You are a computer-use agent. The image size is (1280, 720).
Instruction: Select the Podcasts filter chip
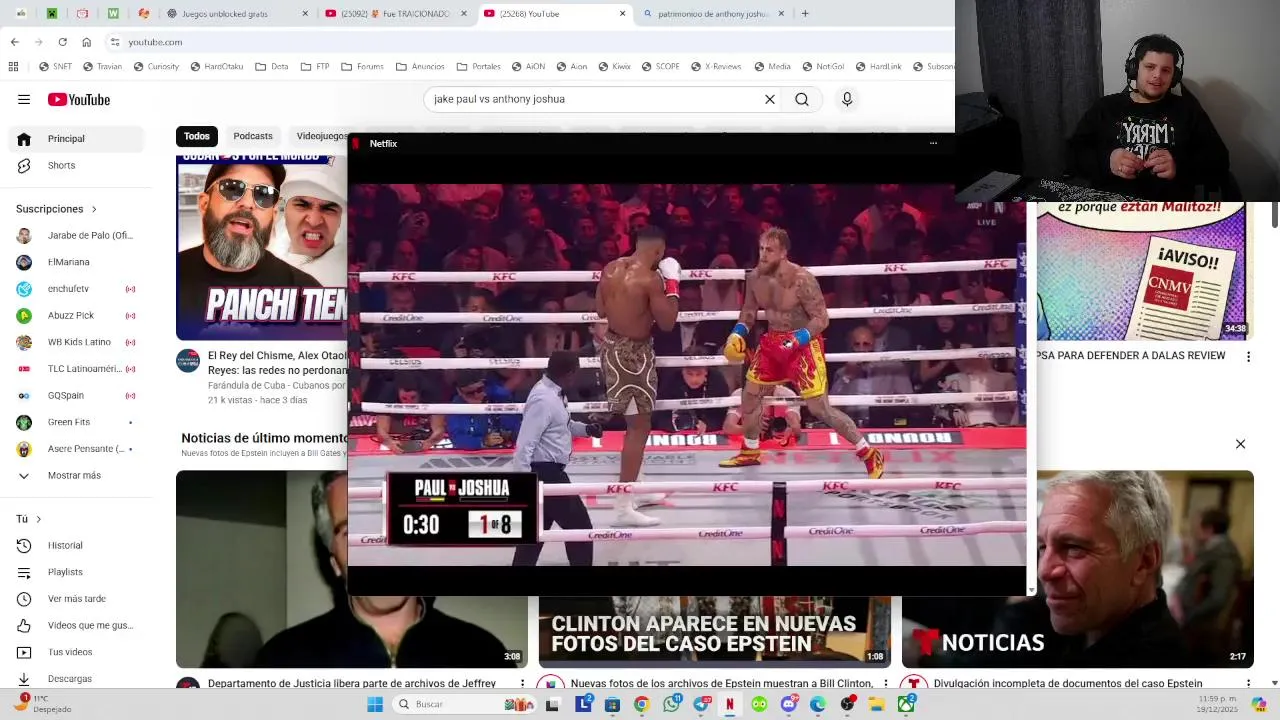(x=253, y=136)
